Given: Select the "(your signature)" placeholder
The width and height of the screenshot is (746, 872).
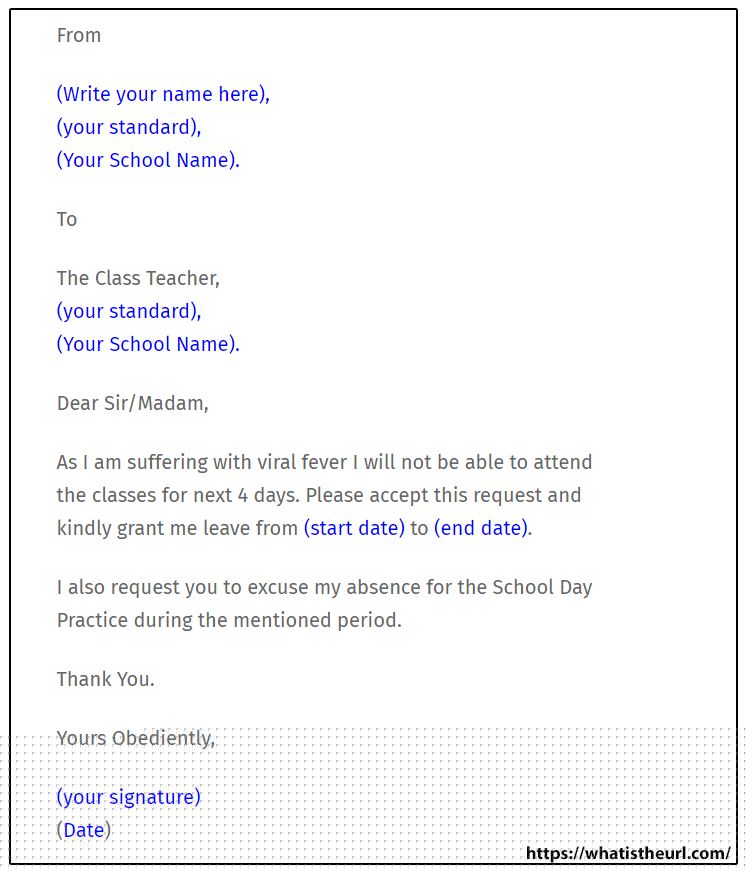Looking at the screenshot, I should click(129, 797).
